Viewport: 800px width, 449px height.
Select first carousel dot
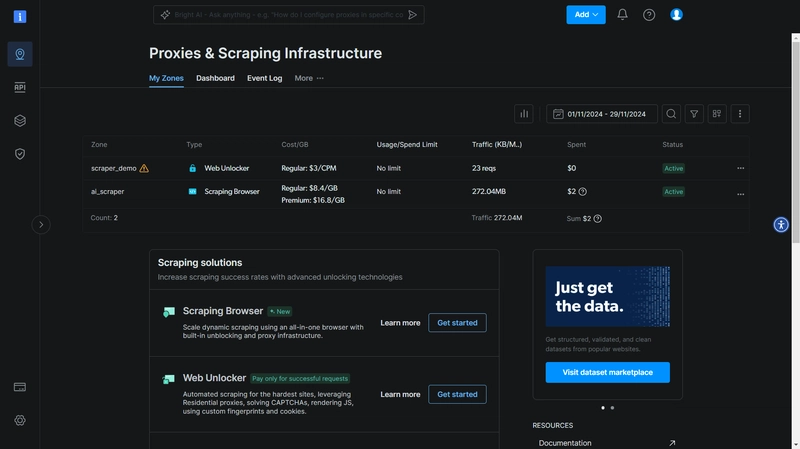pos(603,408)
